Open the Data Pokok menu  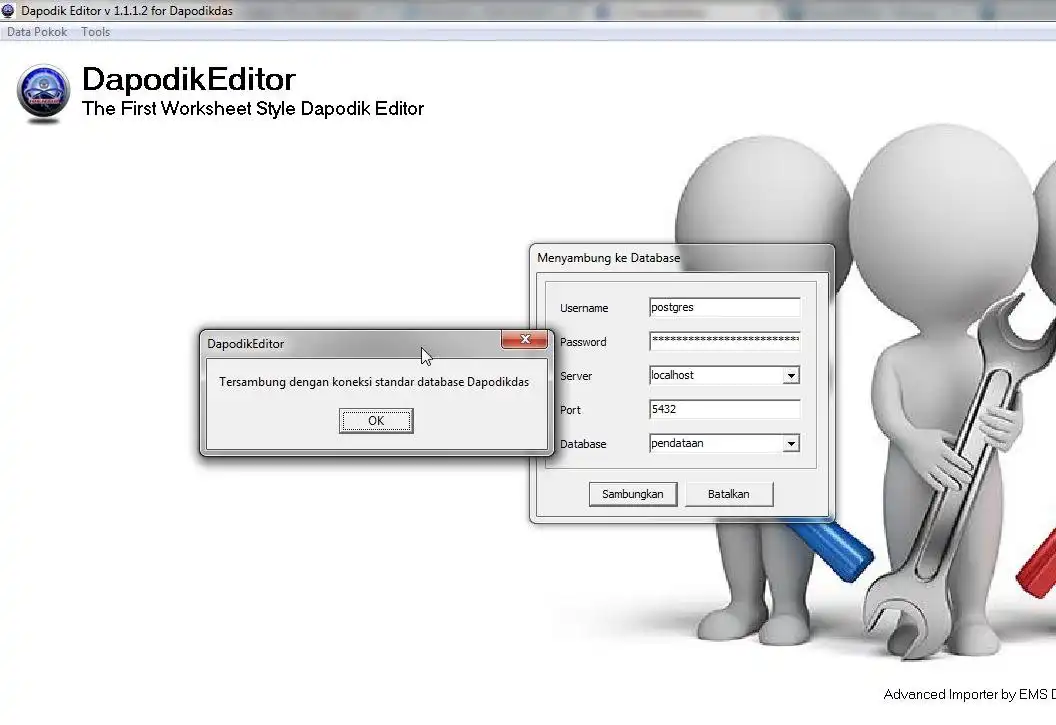(37, 32)
